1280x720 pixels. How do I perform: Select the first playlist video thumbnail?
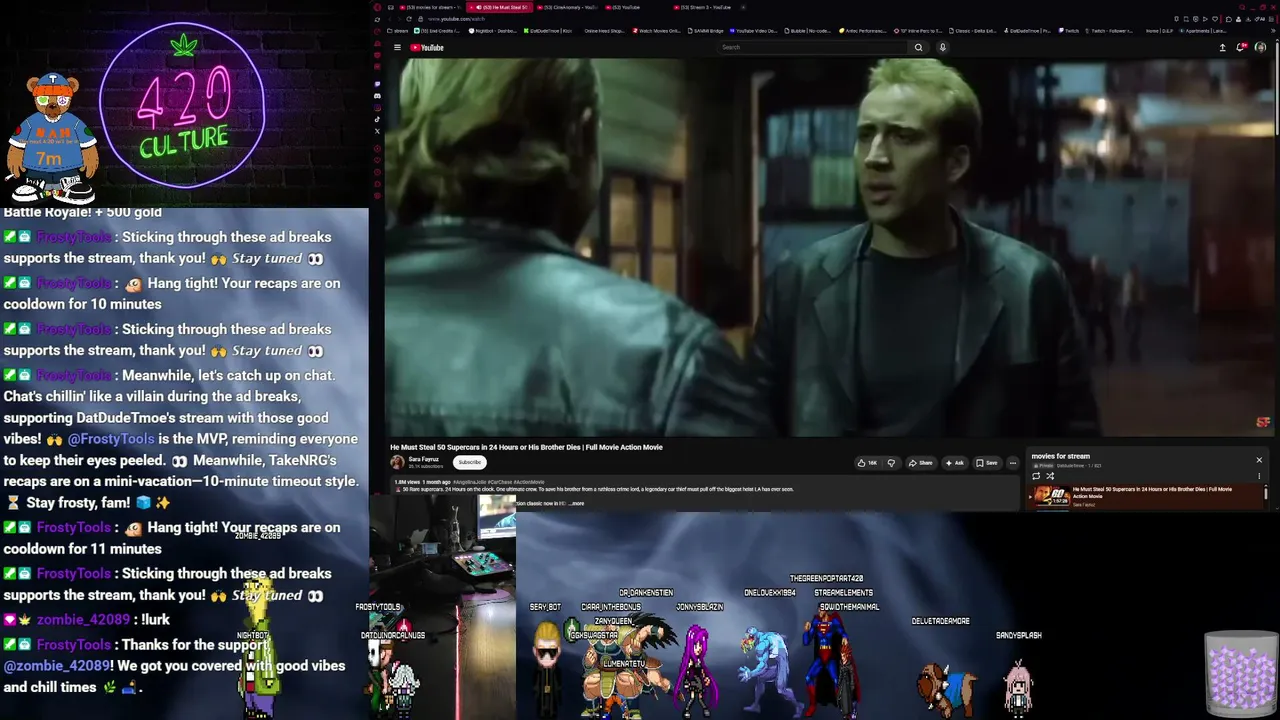[x=1051, y=497]
